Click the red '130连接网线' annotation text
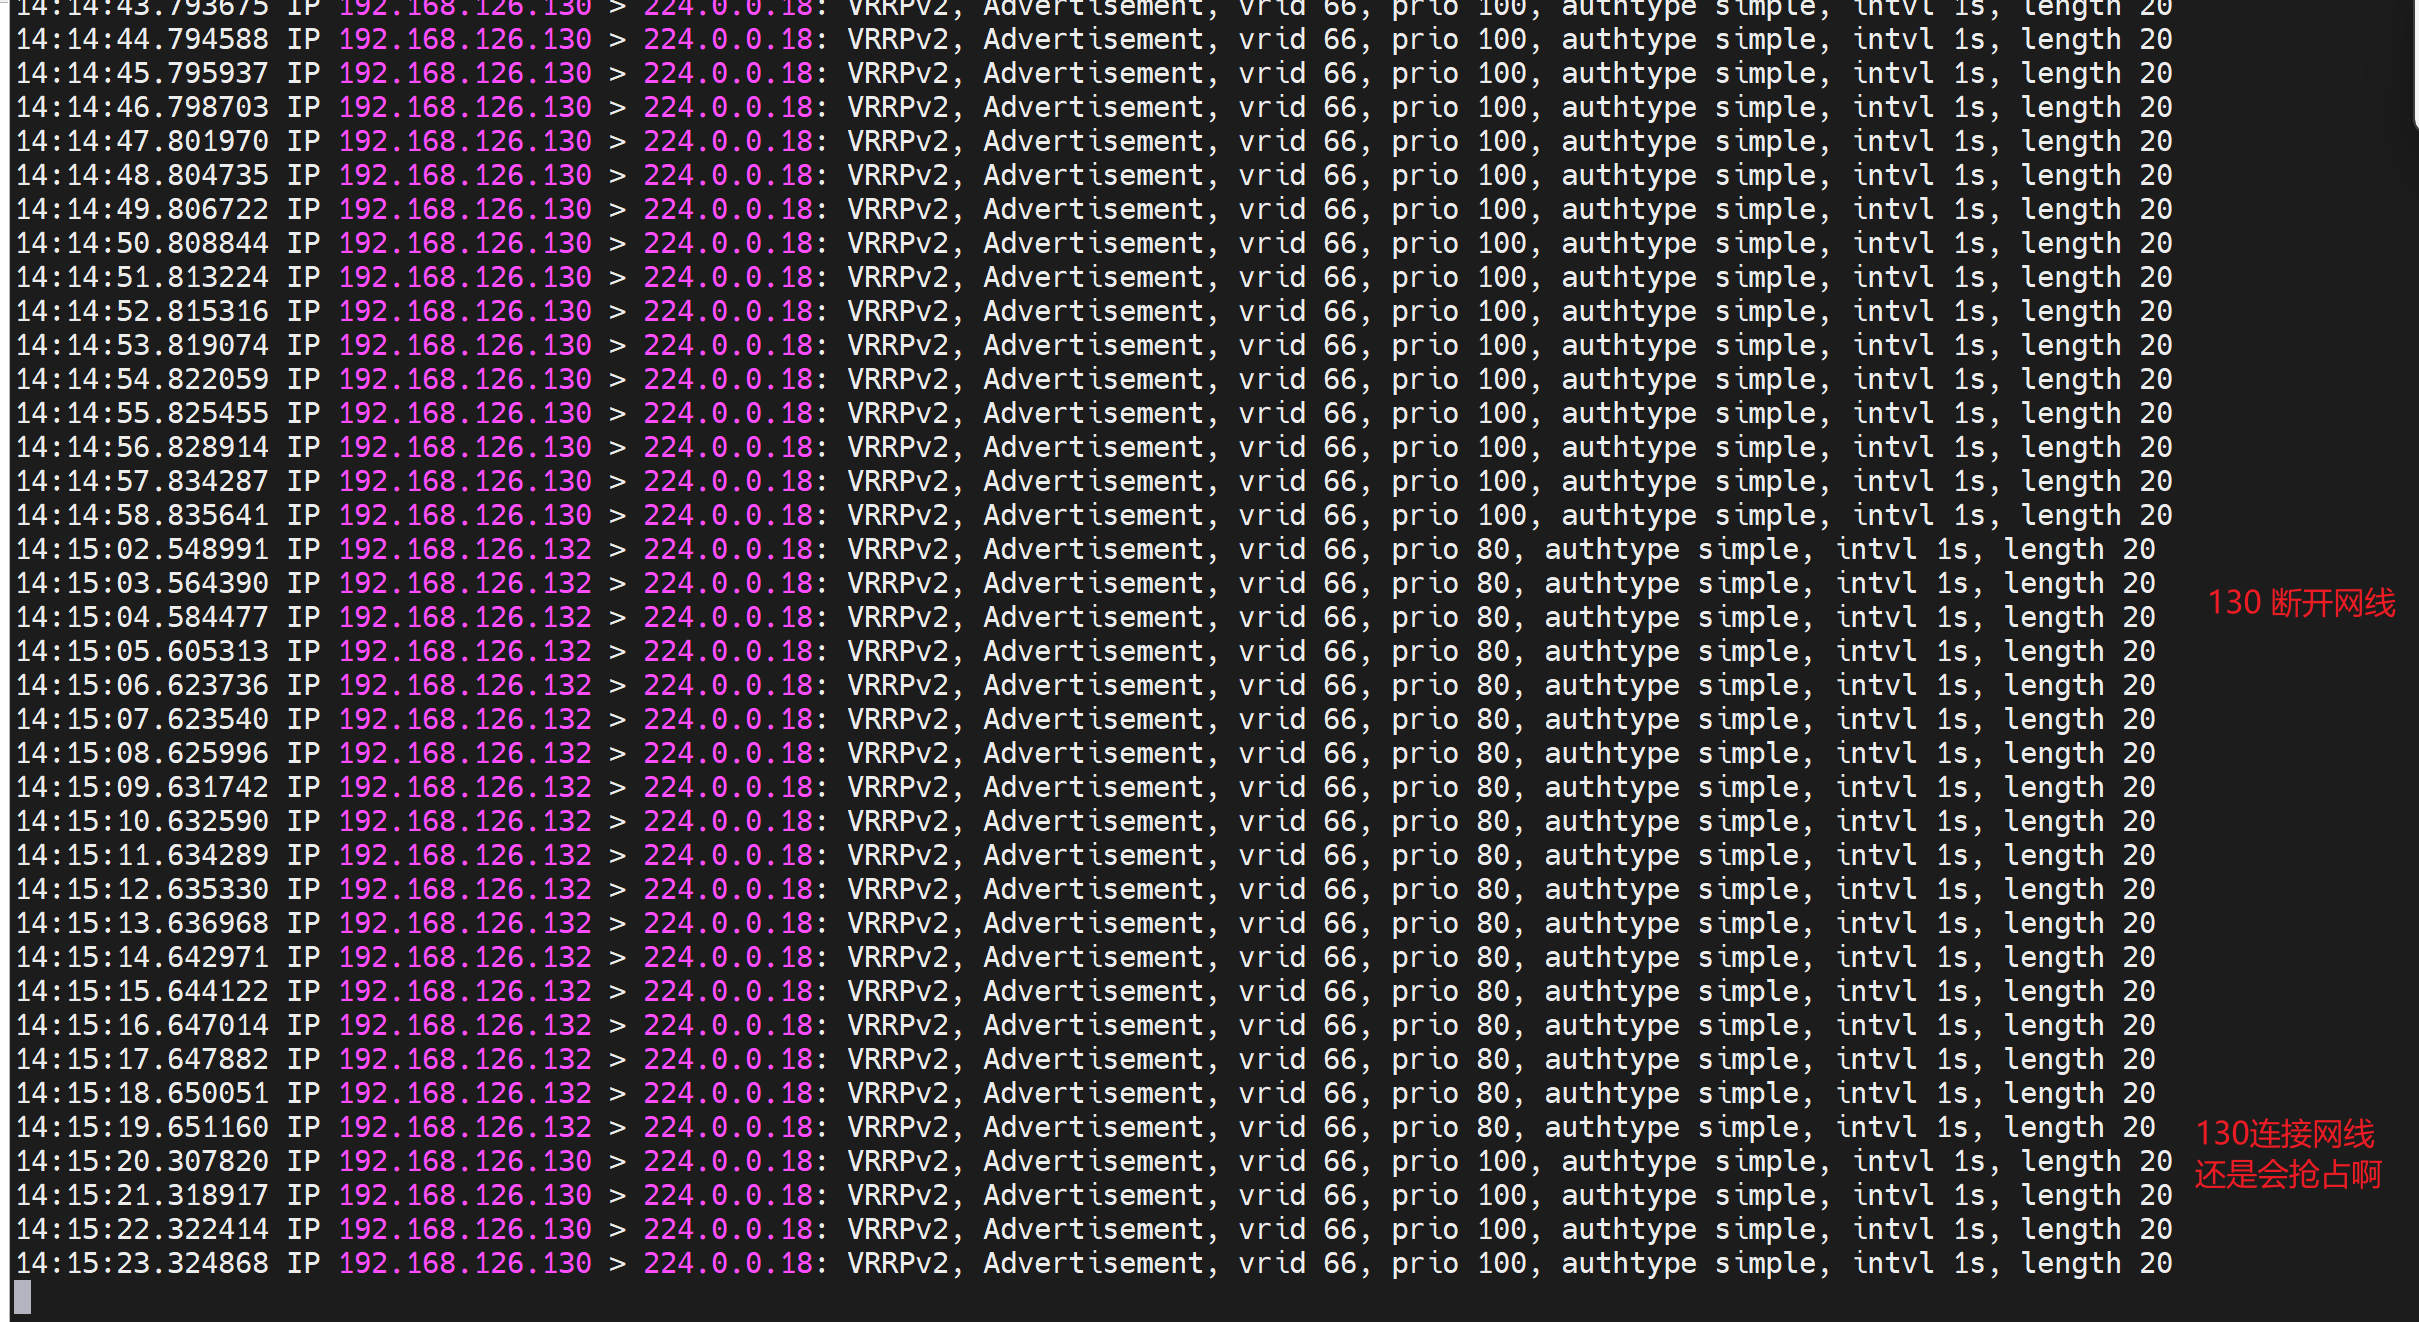This screenshot has height=1322, width=2419. [2284, 1134]
